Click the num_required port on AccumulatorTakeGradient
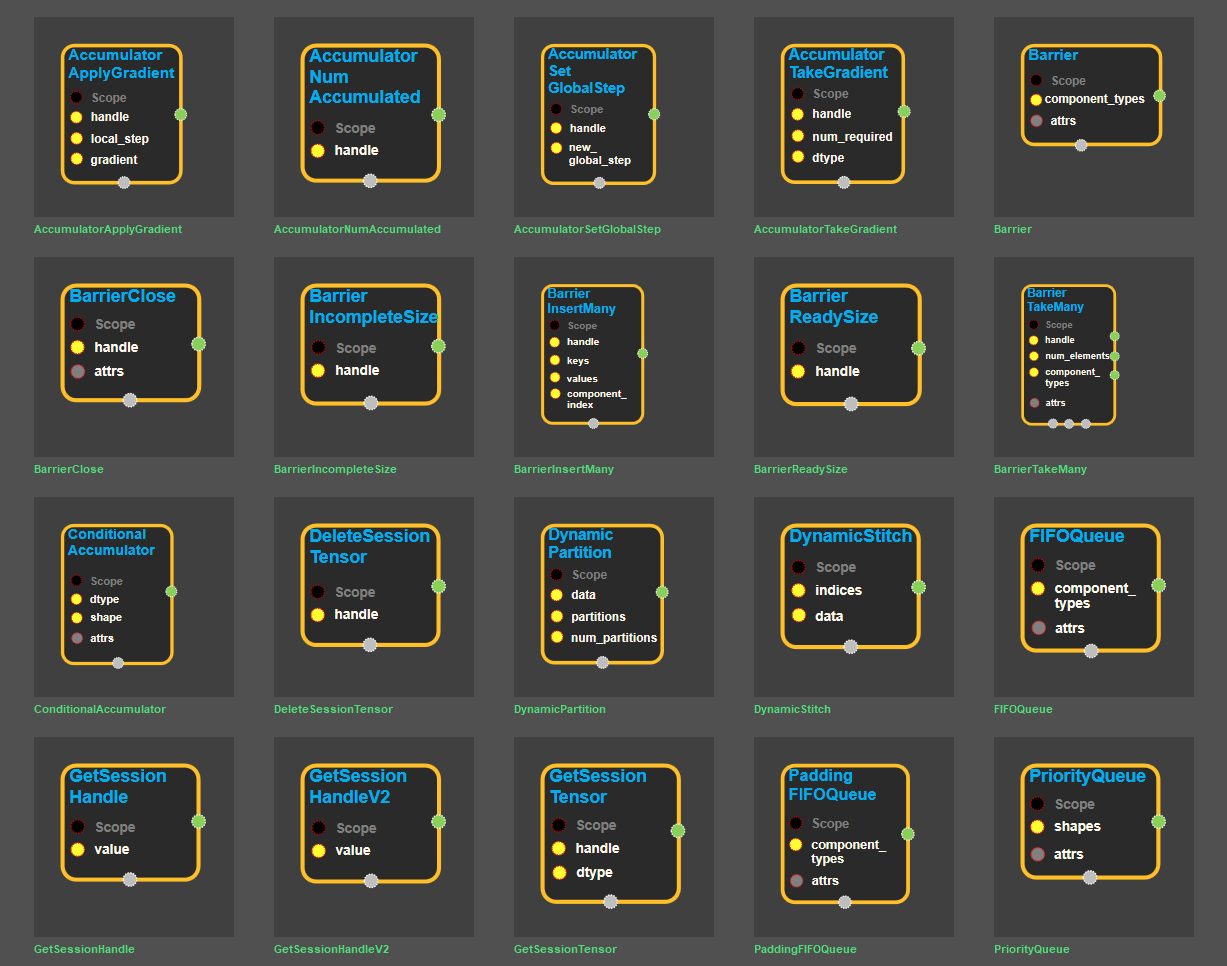The image size is (1227, 966). coord(797,136)
